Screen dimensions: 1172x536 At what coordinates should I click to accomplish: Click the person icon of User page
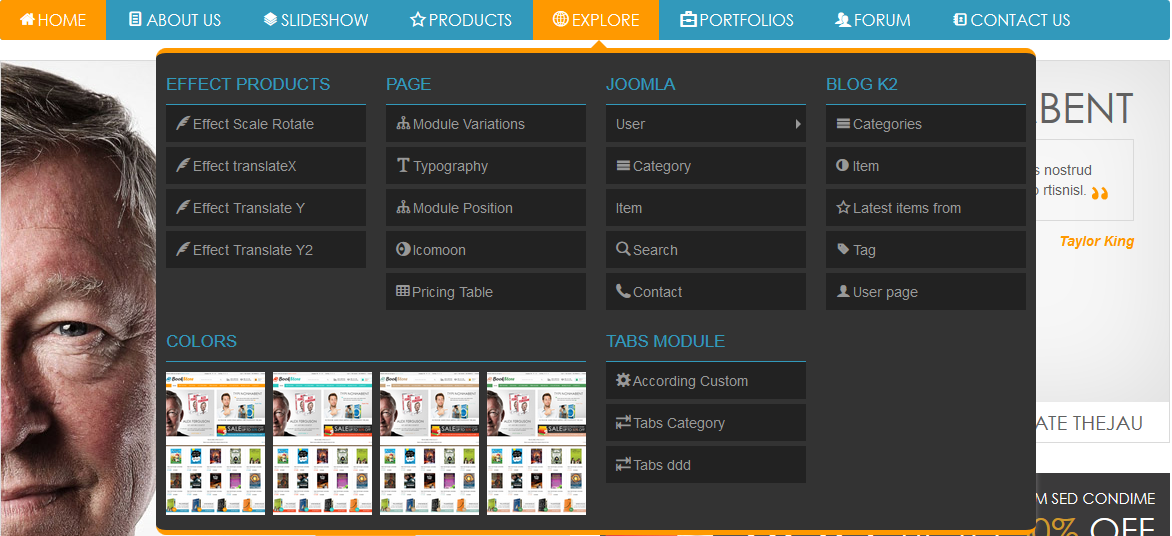pyautogui.click(x=843, y=291)
